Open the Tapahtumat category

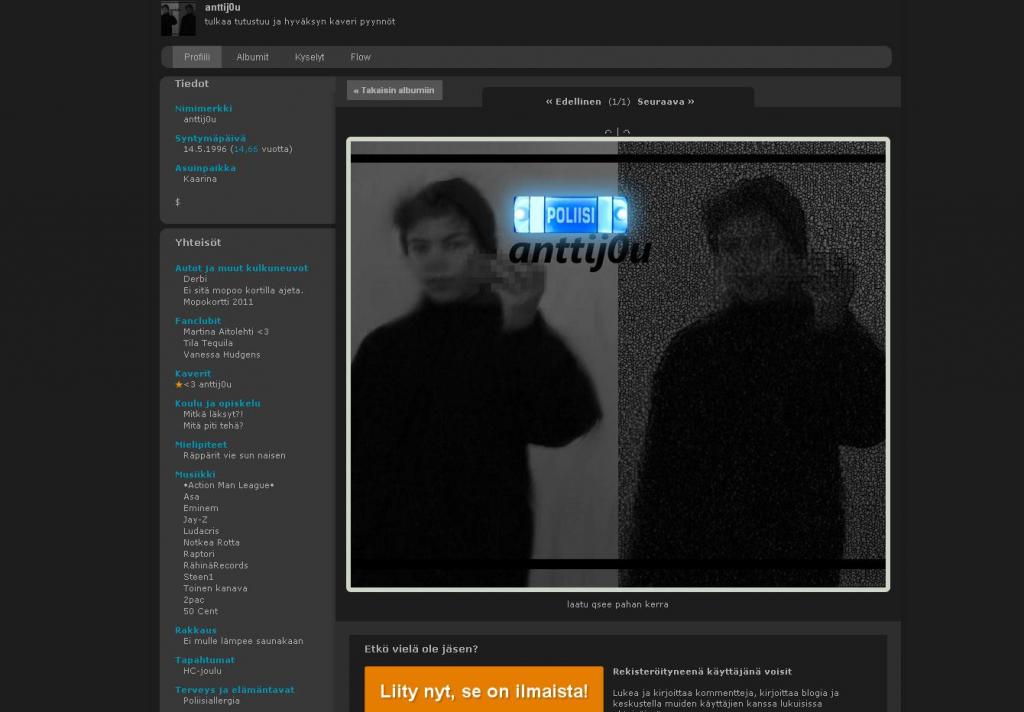(x=204, y=660)
